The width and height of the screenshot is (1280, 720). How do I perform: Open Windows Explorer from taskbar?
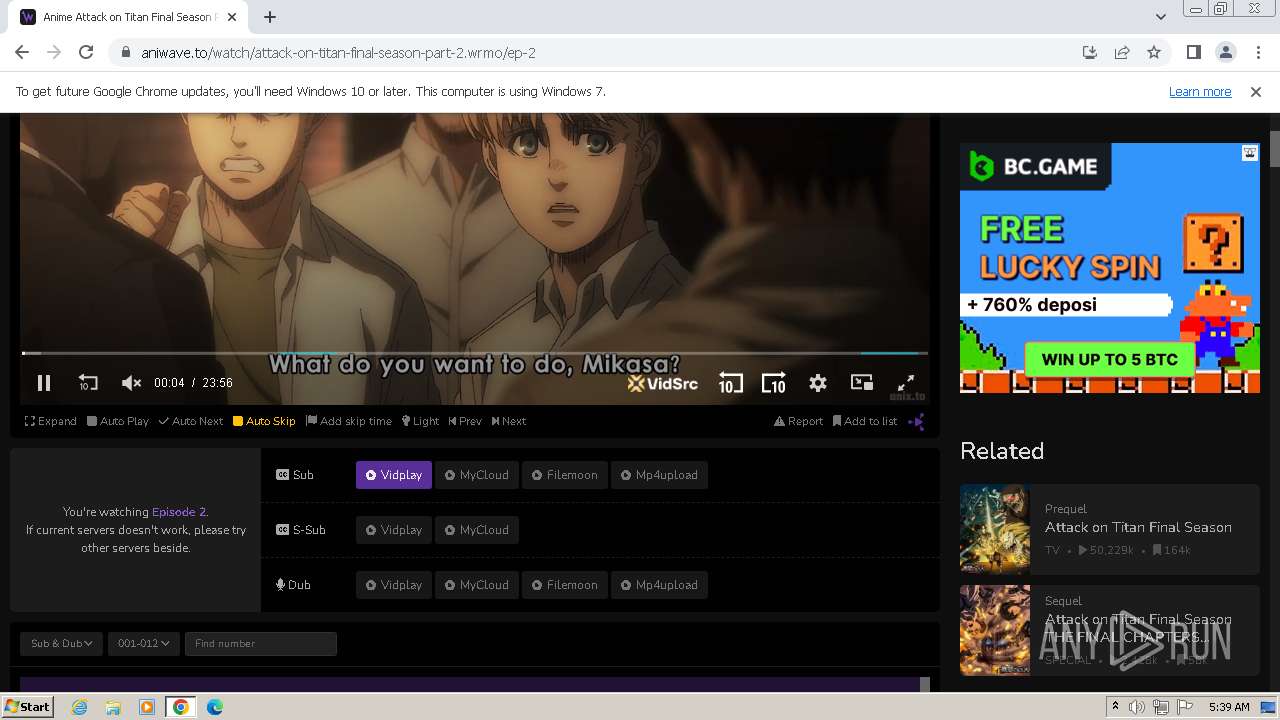(113, 707)
